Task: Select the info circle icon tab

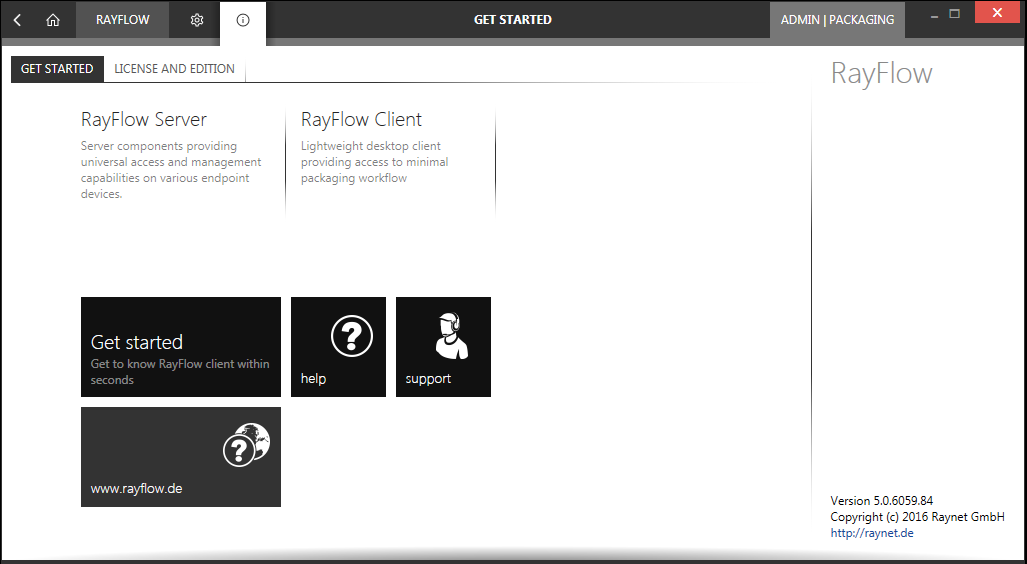Action: tap(243, 20)
